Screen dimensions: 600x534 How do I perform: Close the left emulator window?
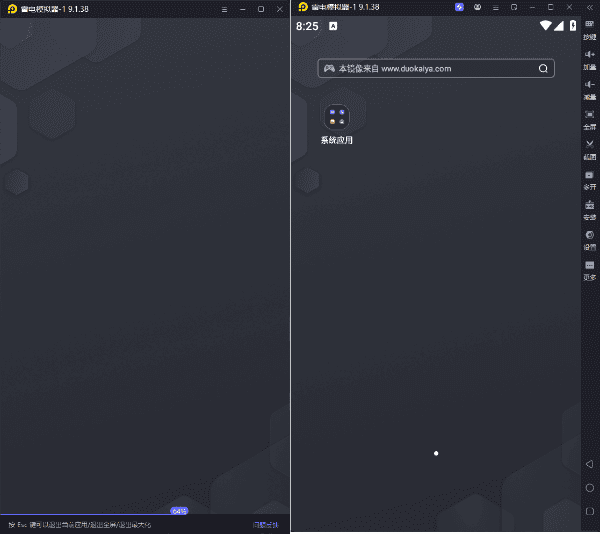click(x=280, y=9)
